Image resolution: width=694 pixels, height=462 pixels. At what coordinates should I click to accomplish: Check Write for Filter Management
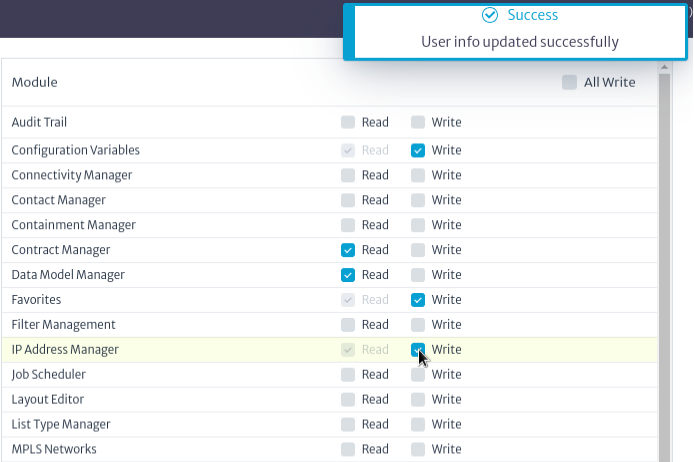[418, 325]
